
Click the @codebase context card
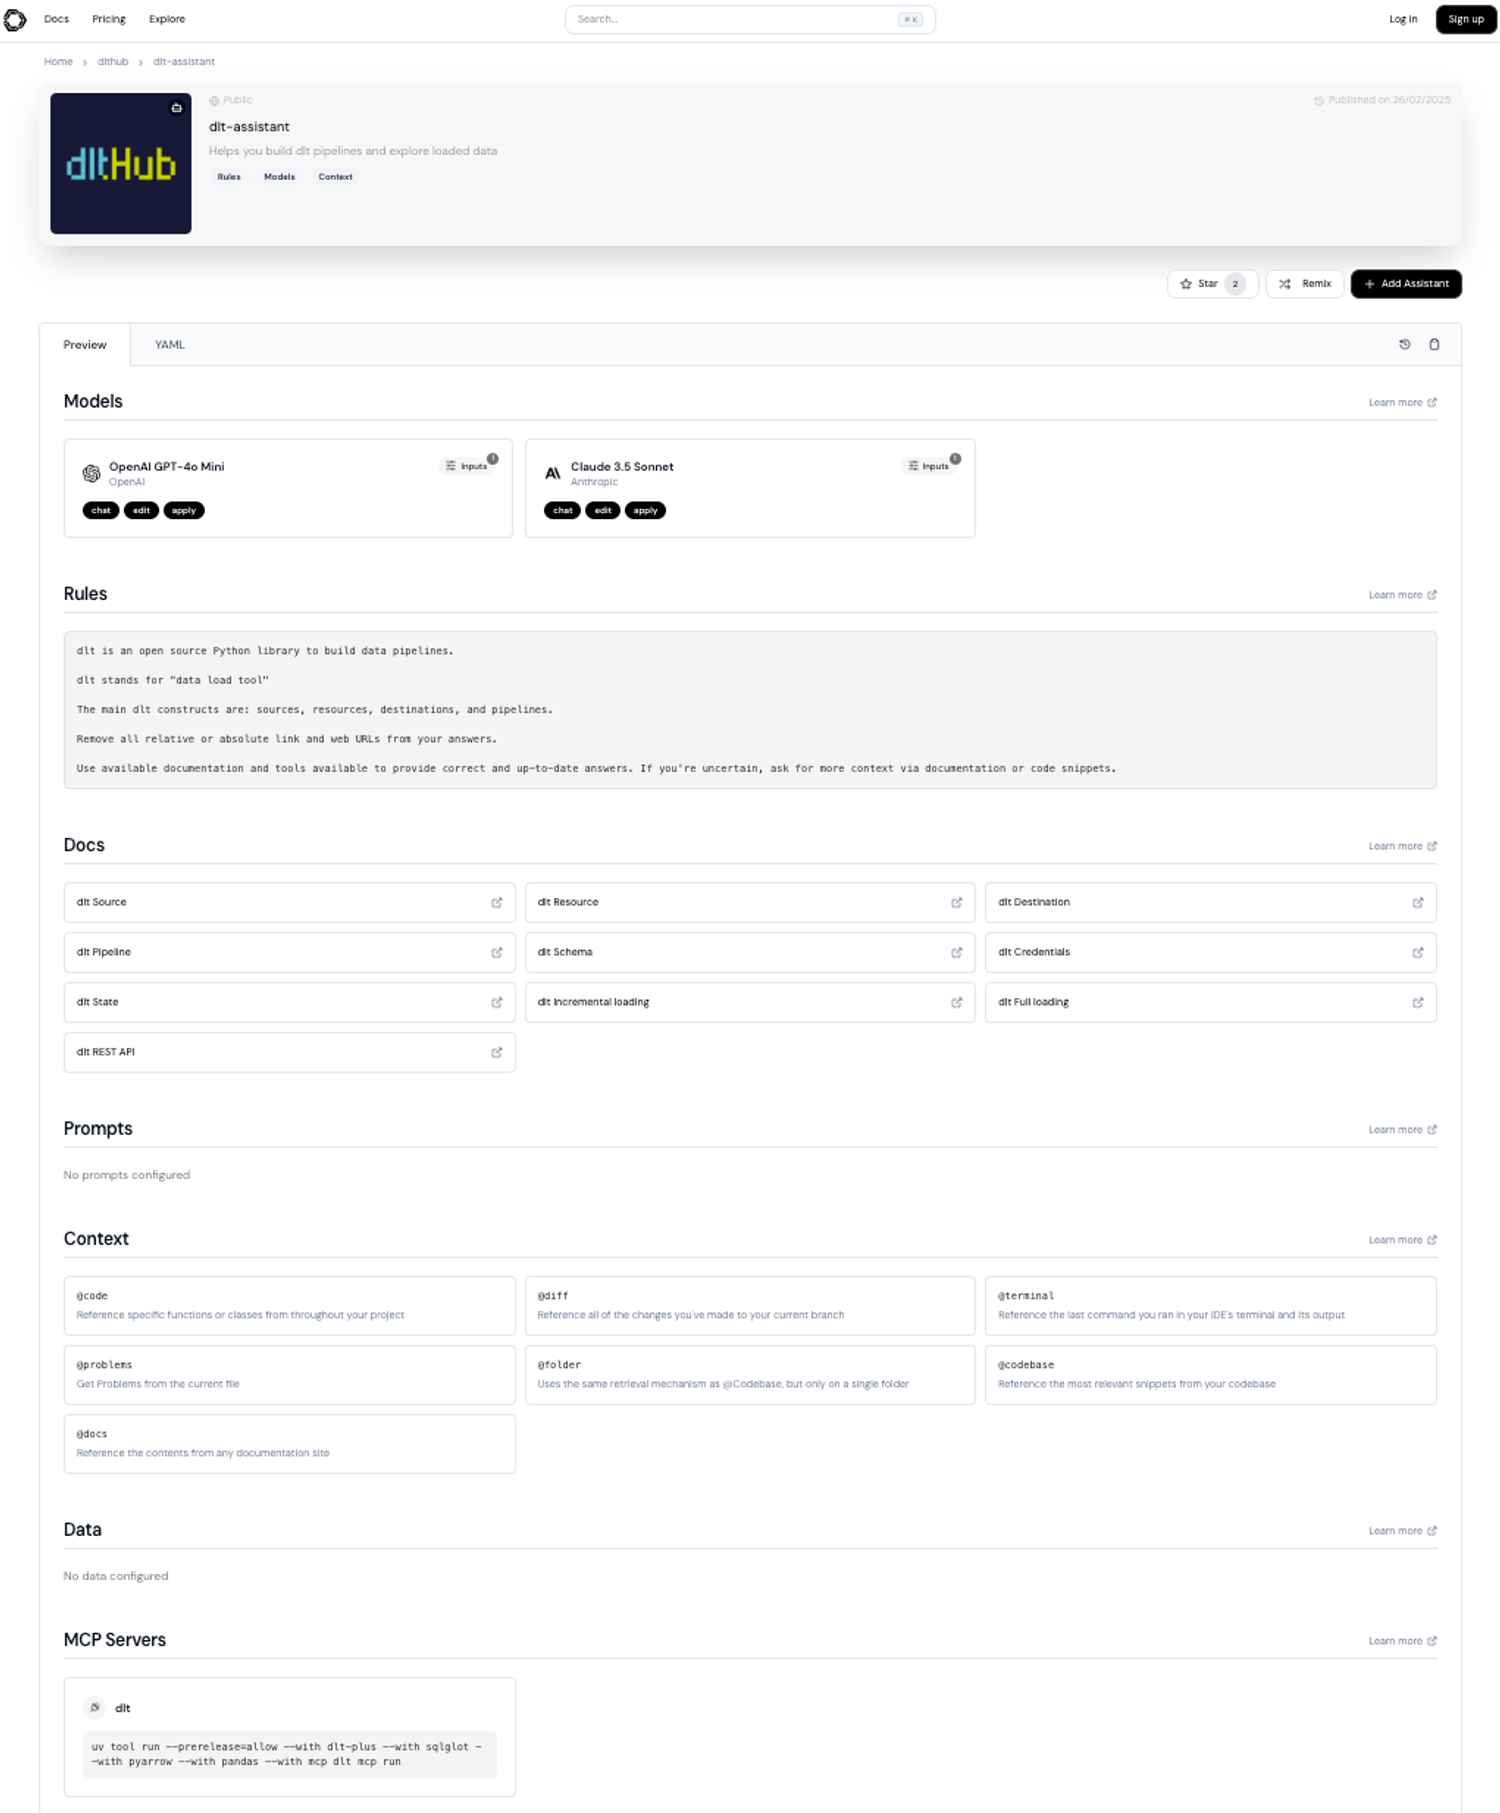point(1210,1374)
